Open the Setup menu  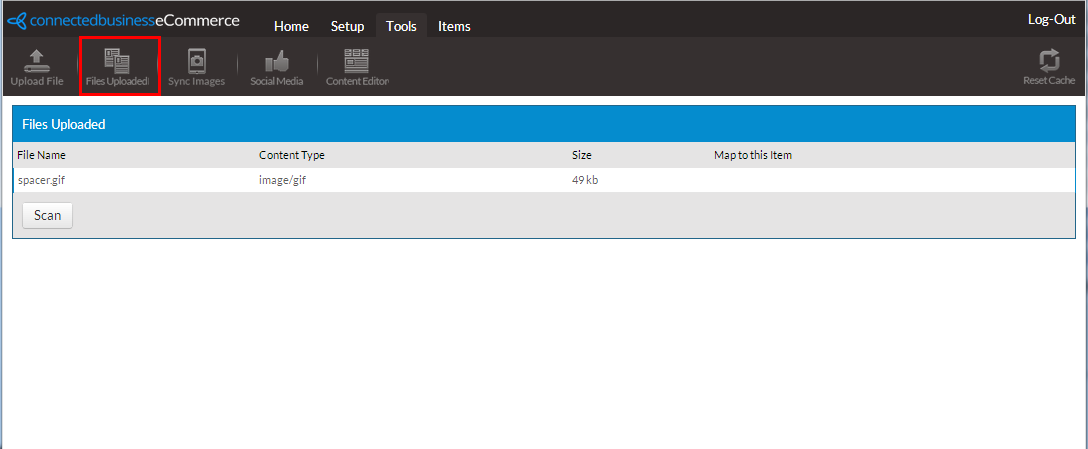coord(347,26)
